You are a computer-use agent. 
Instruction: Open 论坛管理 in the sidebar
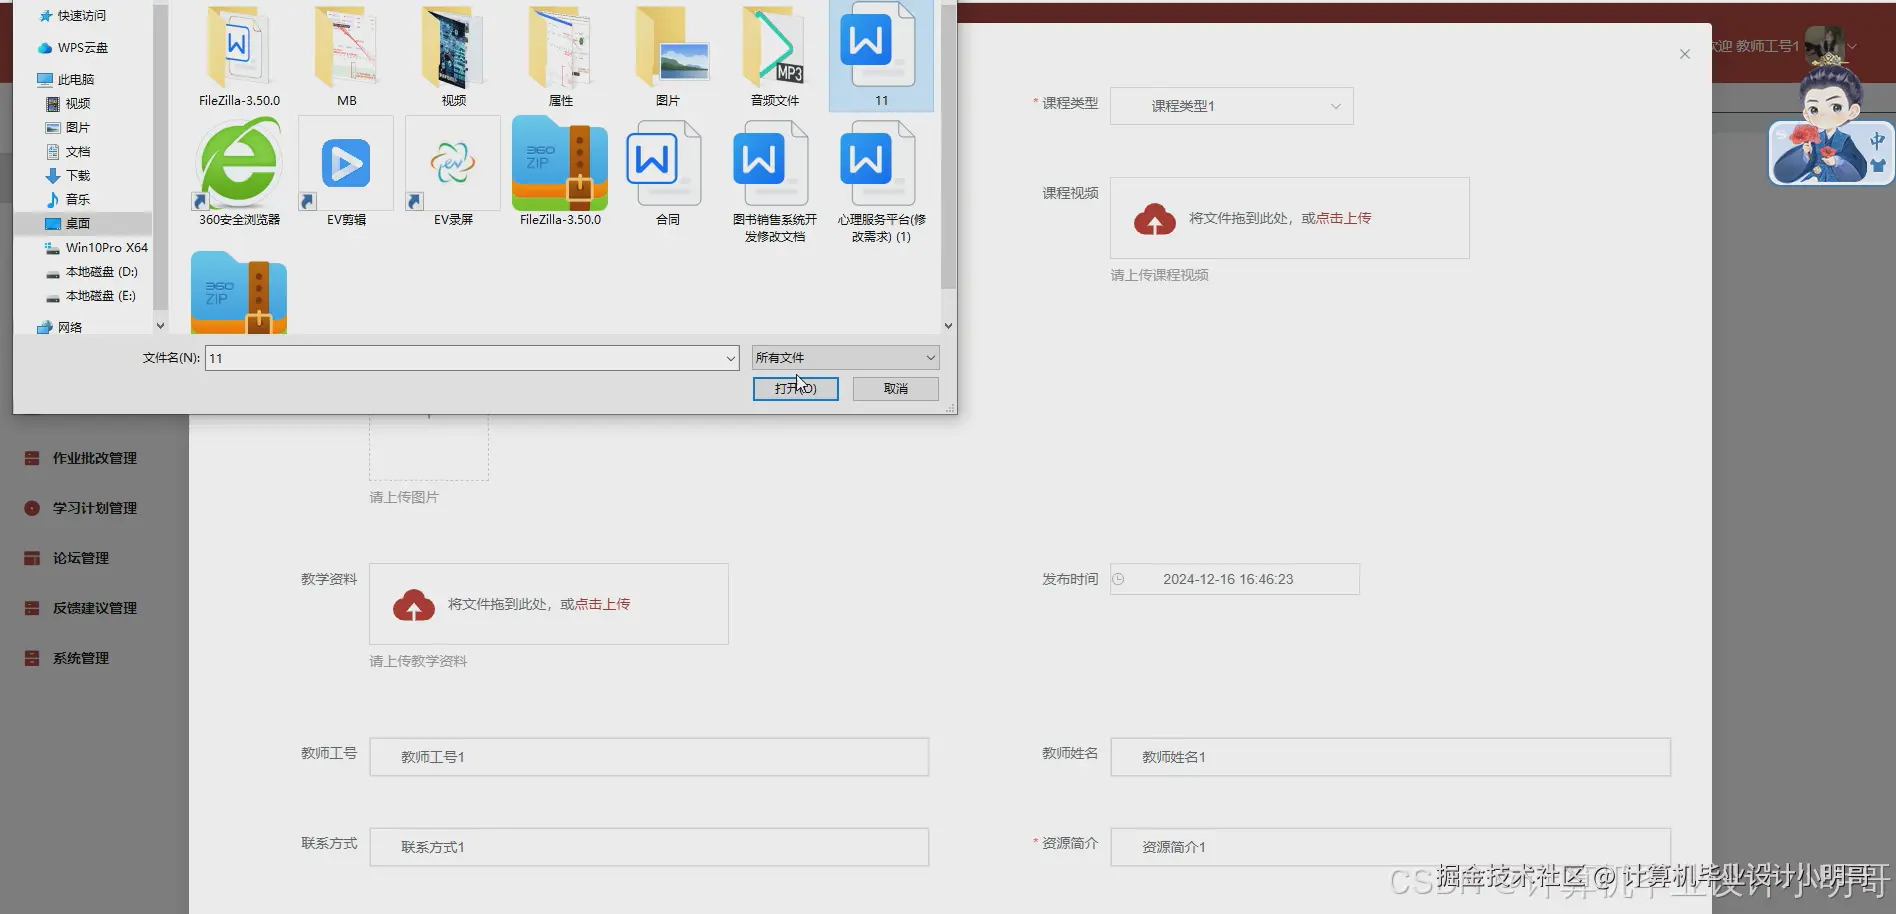[x=80, y=557]
